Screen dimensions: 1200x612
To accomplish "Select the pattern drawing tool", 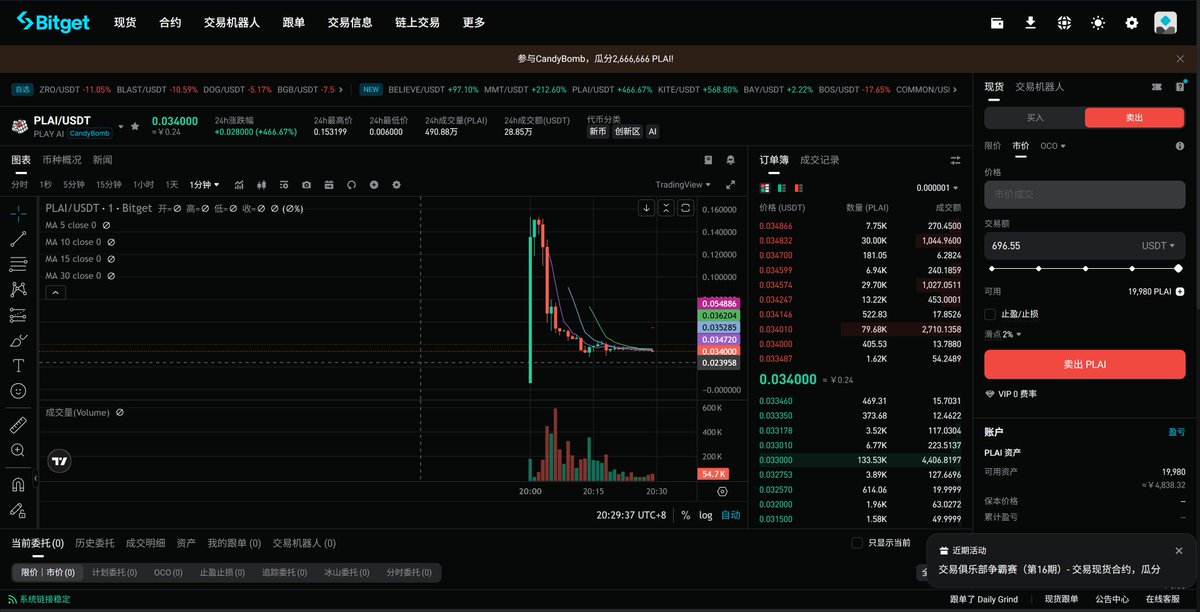I will (18, 289).
